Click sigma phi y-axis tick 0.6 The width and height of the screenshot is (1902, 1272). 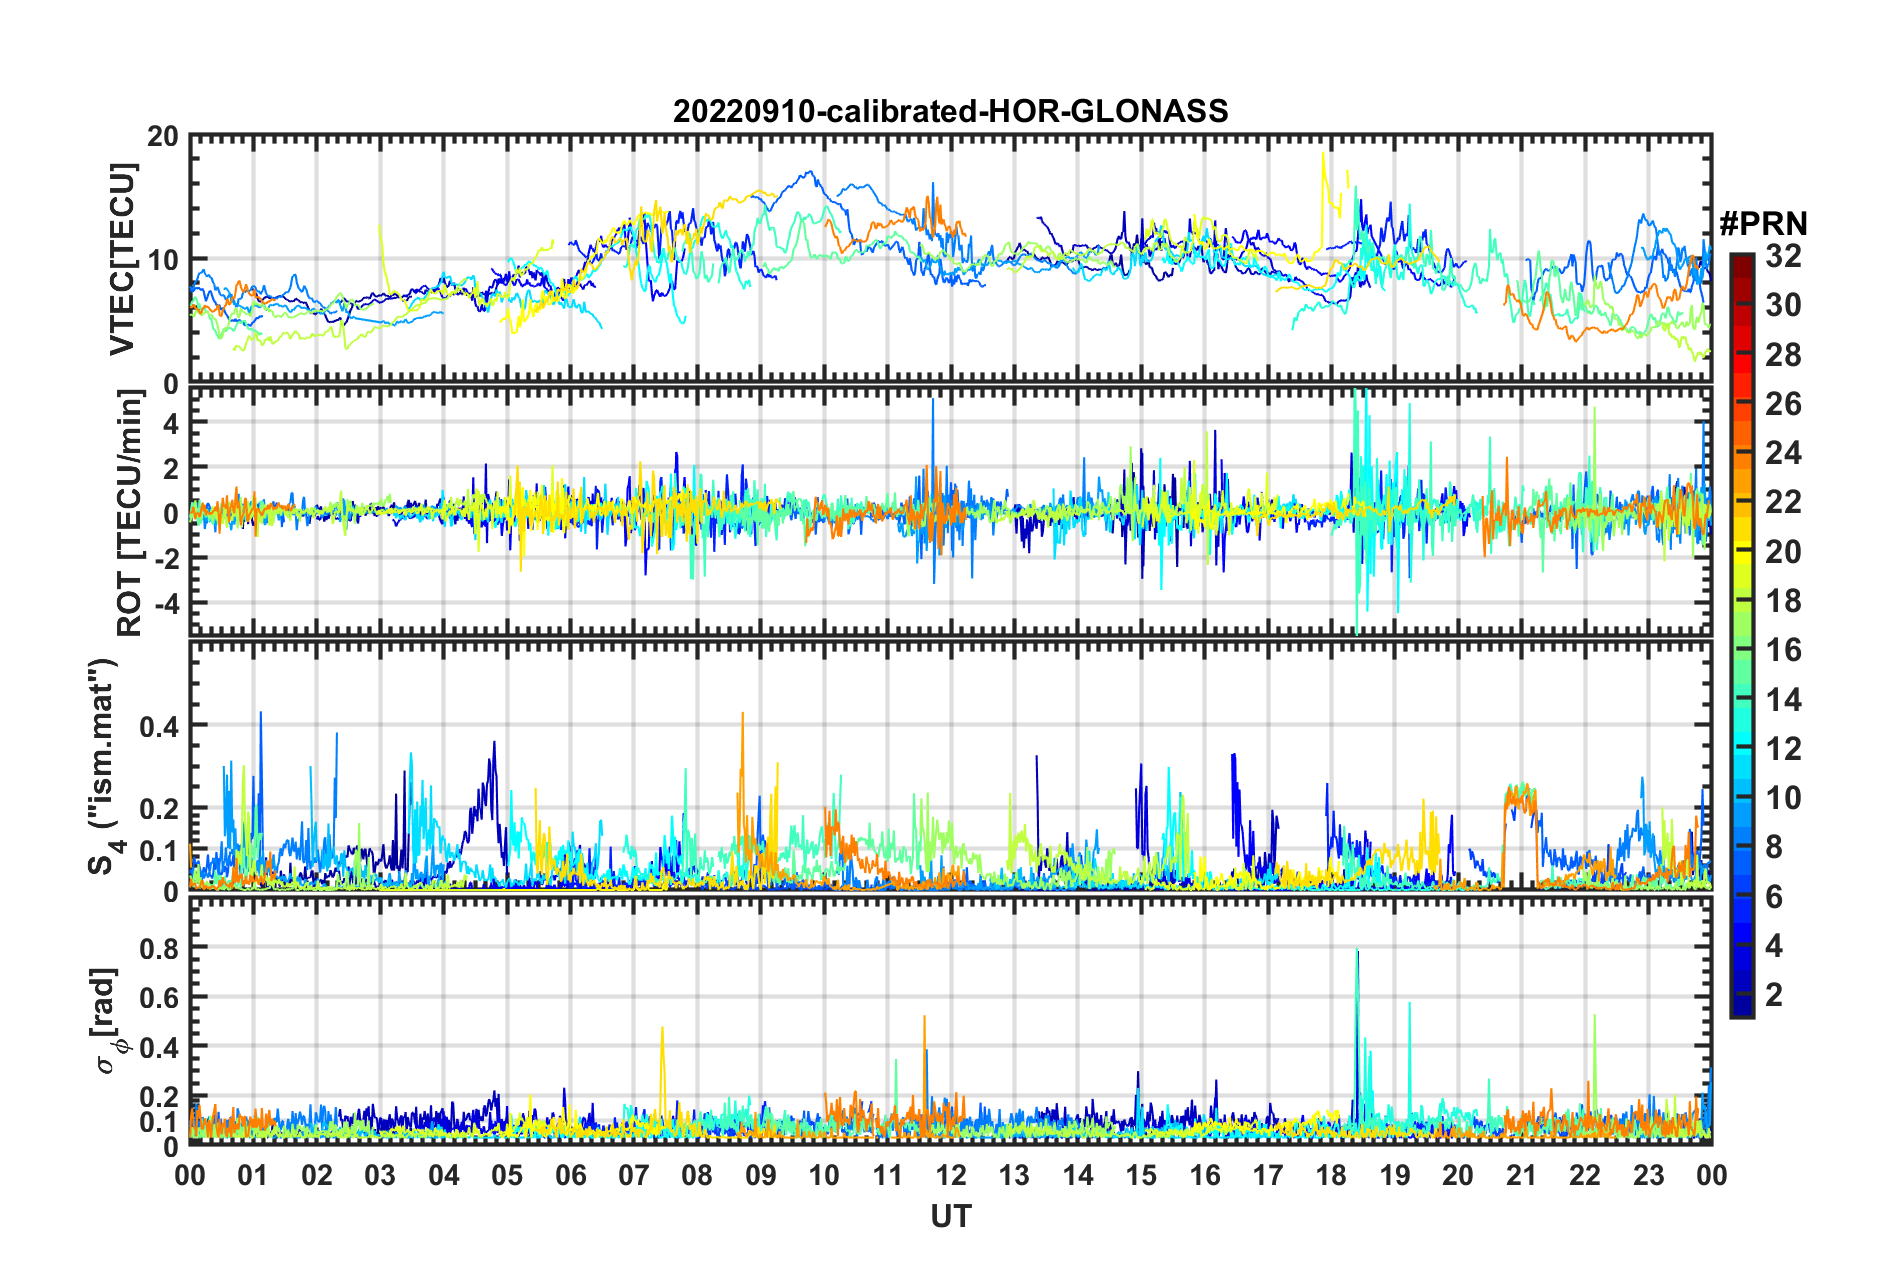coord(159,997)
